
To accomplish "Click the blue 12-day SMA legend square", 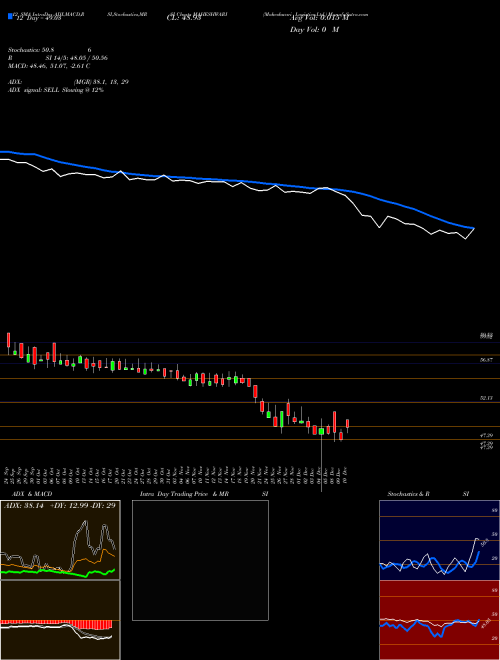I will tap(10, 16).
